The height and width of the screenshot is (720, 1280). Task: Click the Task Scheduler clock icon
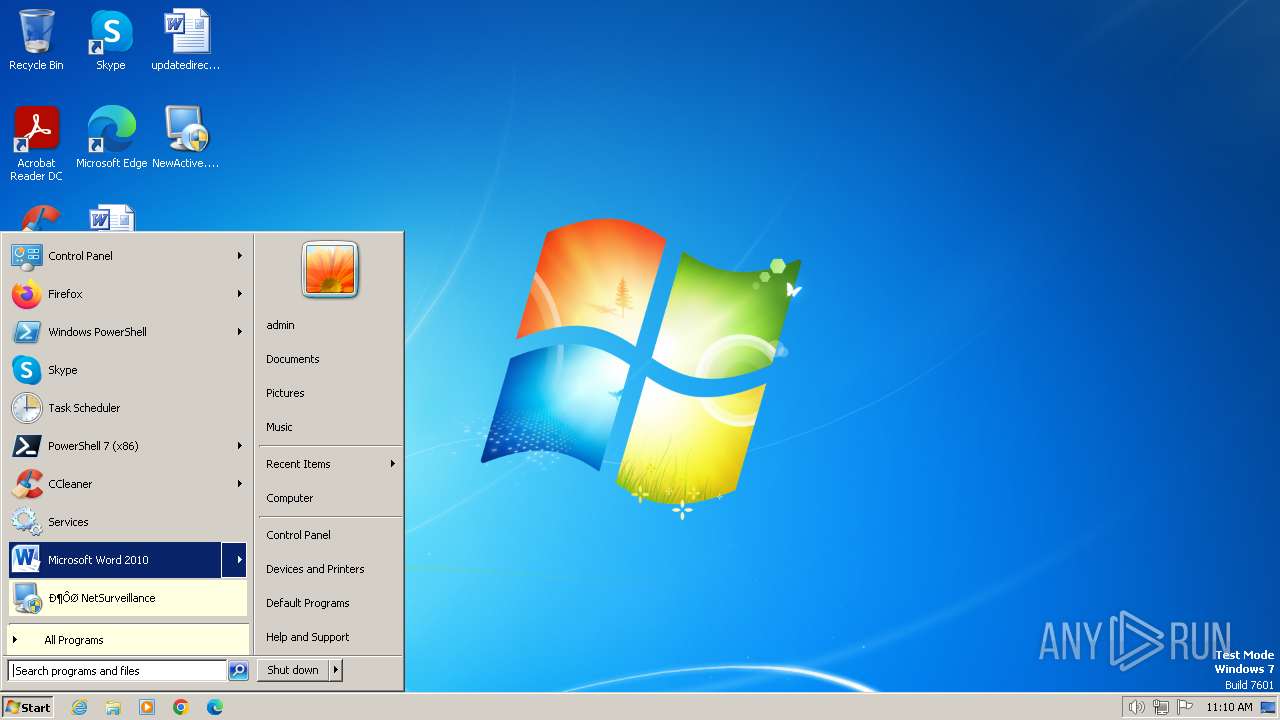tap(26, 408)
